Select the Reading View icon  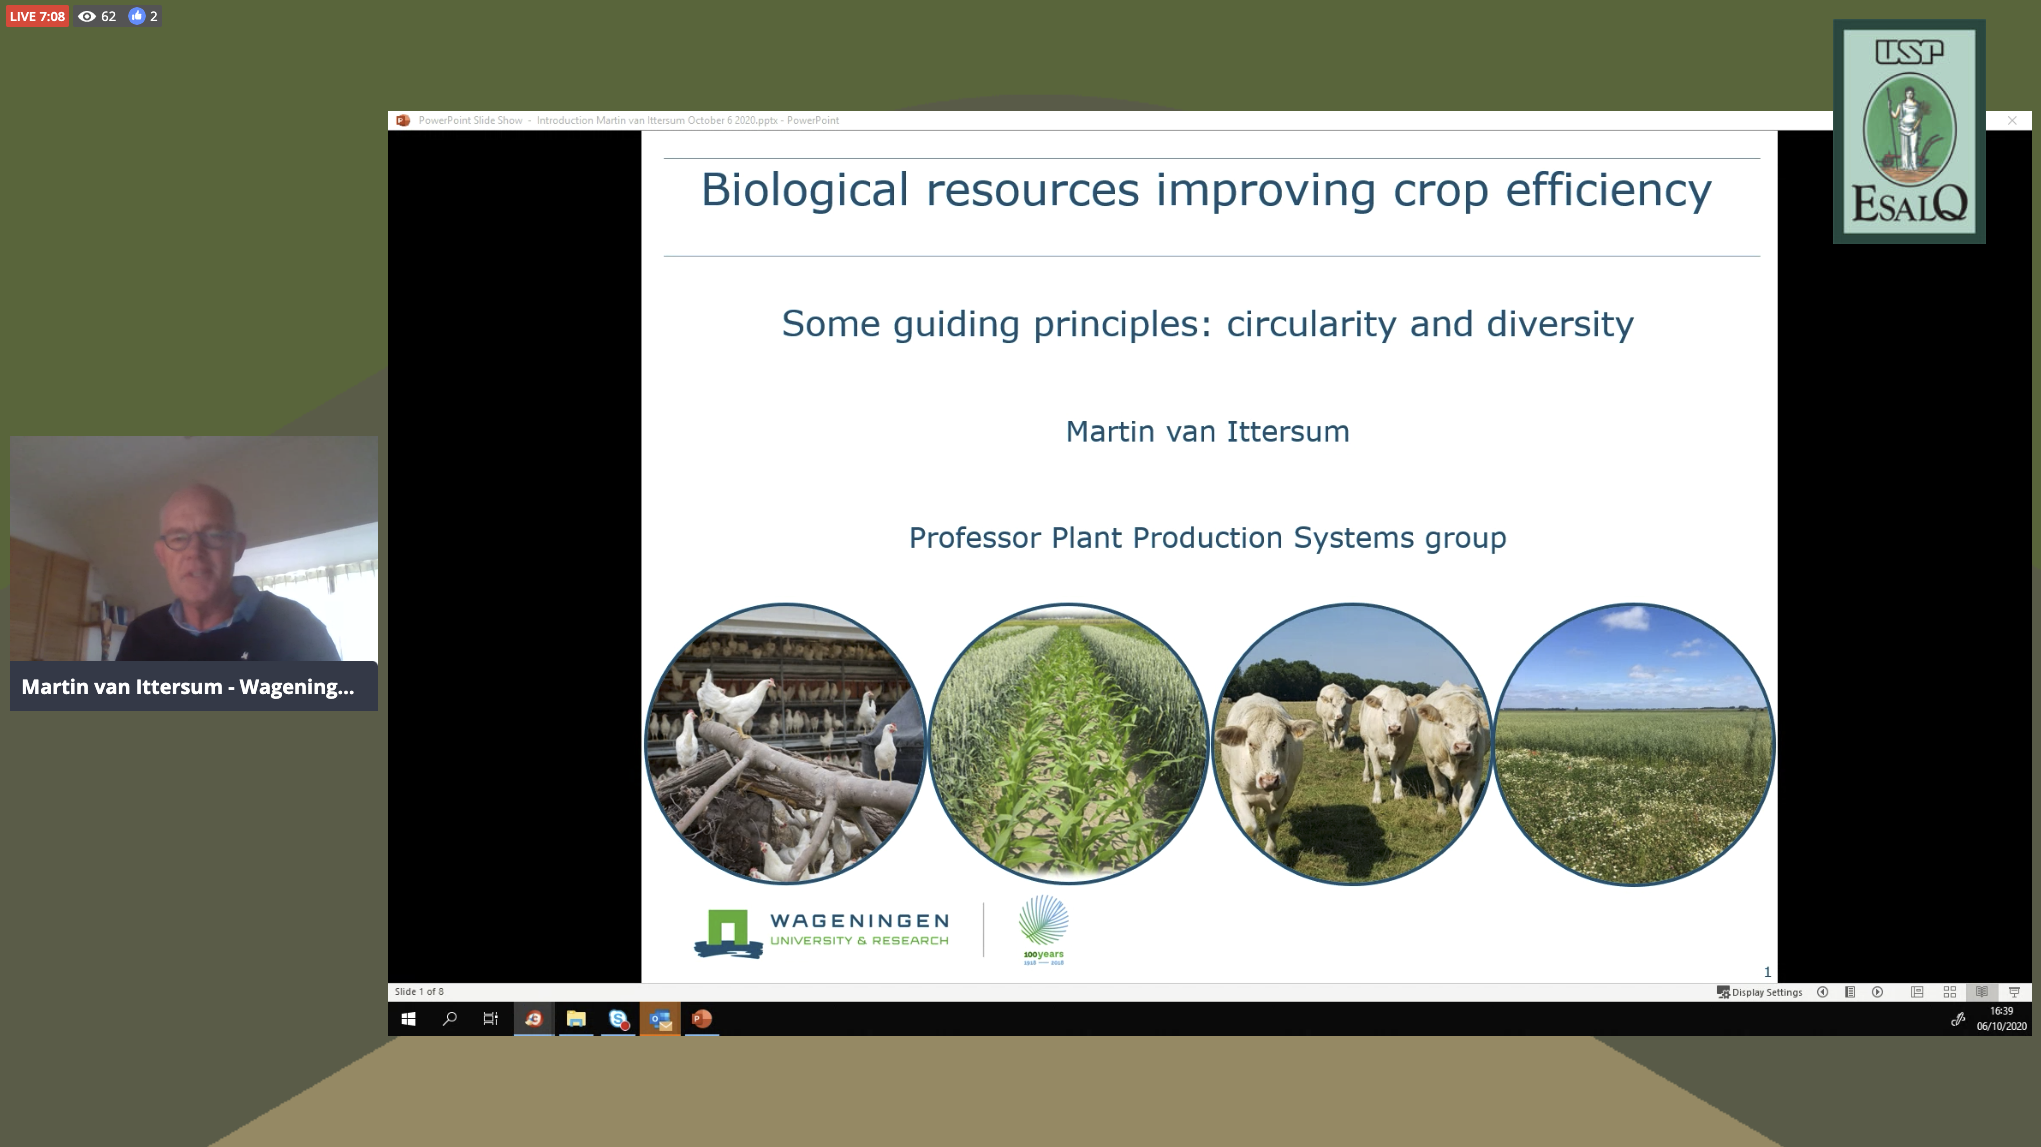[x=1981, y=992]
